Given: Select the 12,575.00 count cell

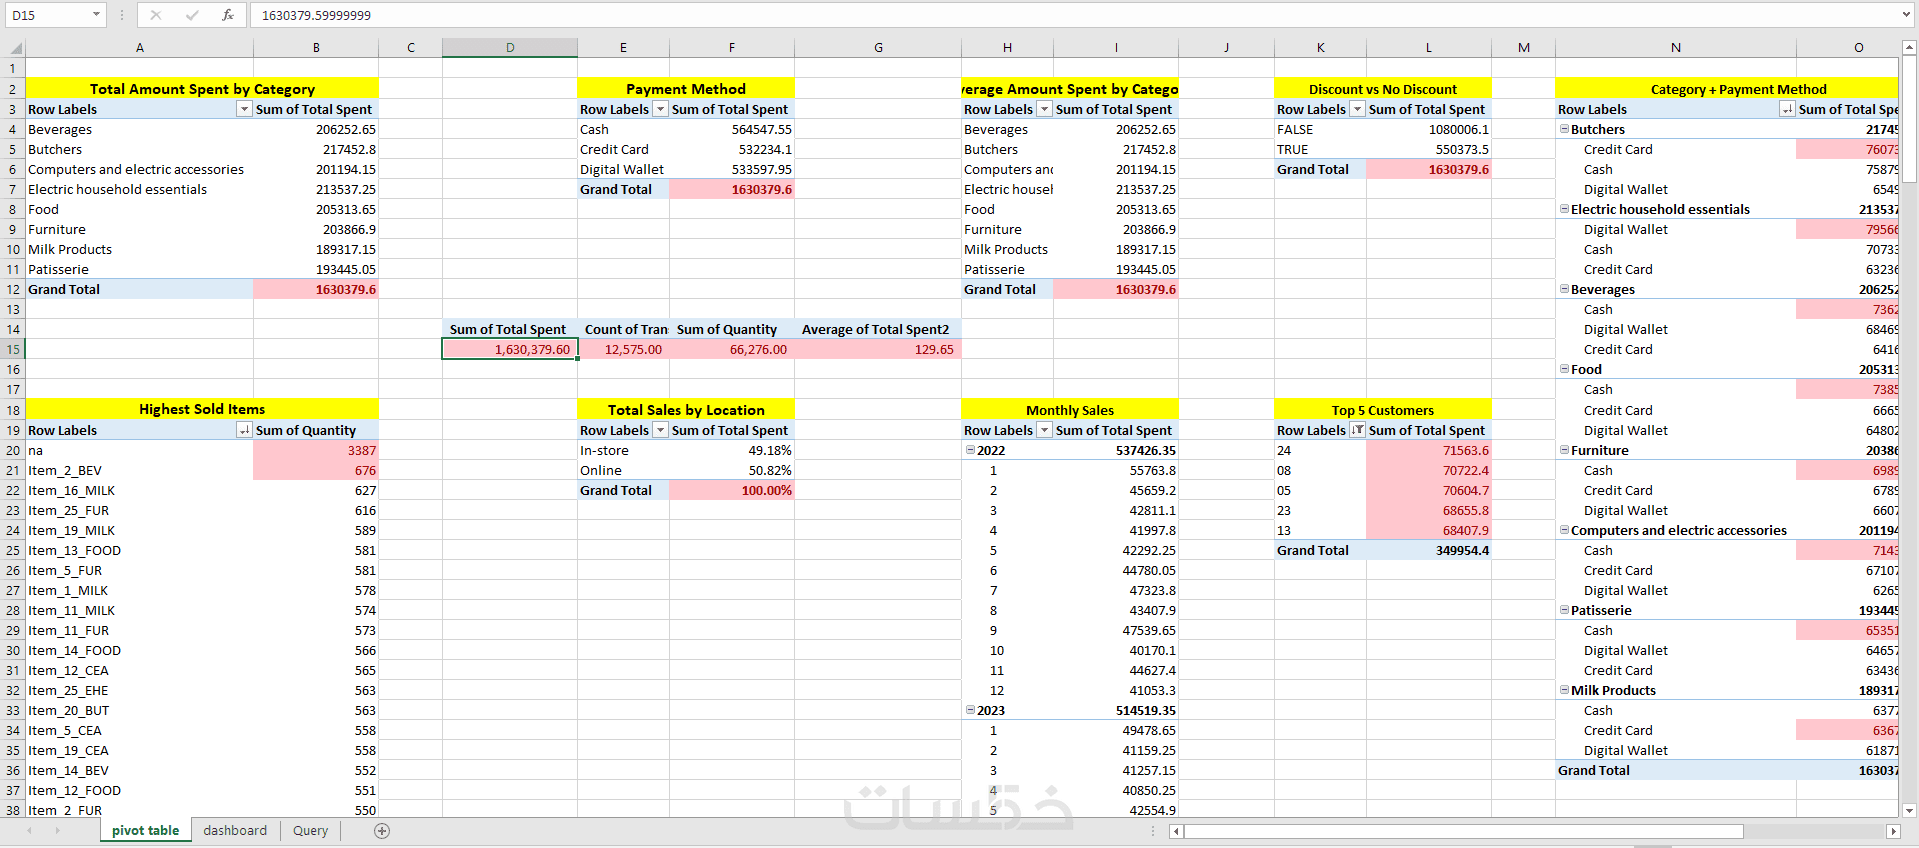Looking at the screenshot, I should pos(623,349).
